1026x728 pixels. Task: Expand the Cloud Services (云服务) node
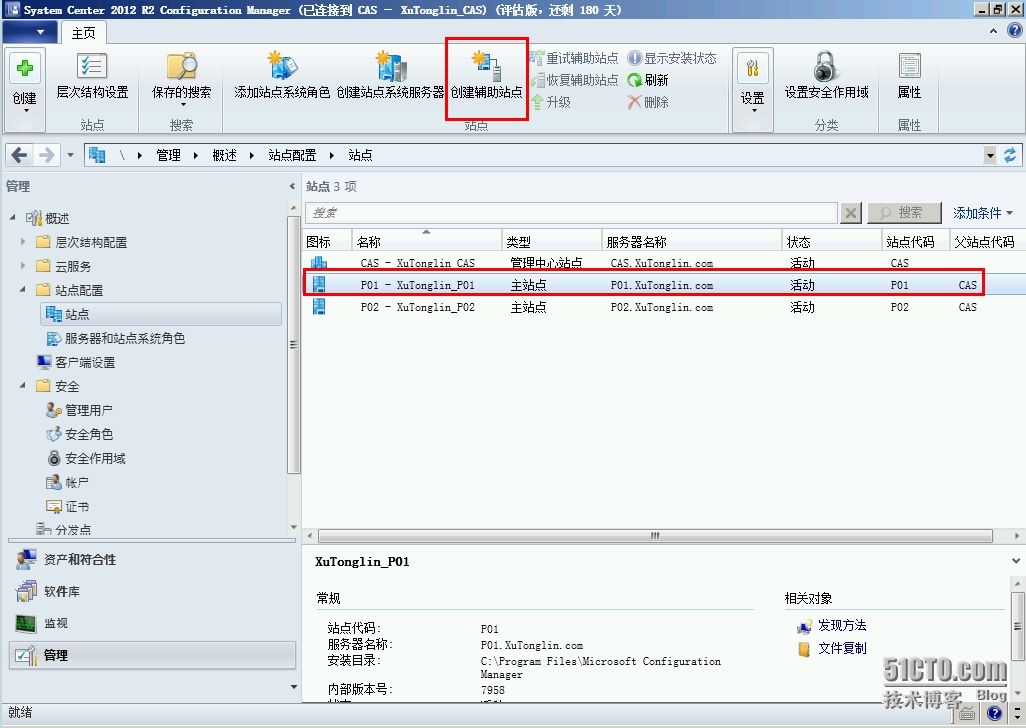pos(23,266)
